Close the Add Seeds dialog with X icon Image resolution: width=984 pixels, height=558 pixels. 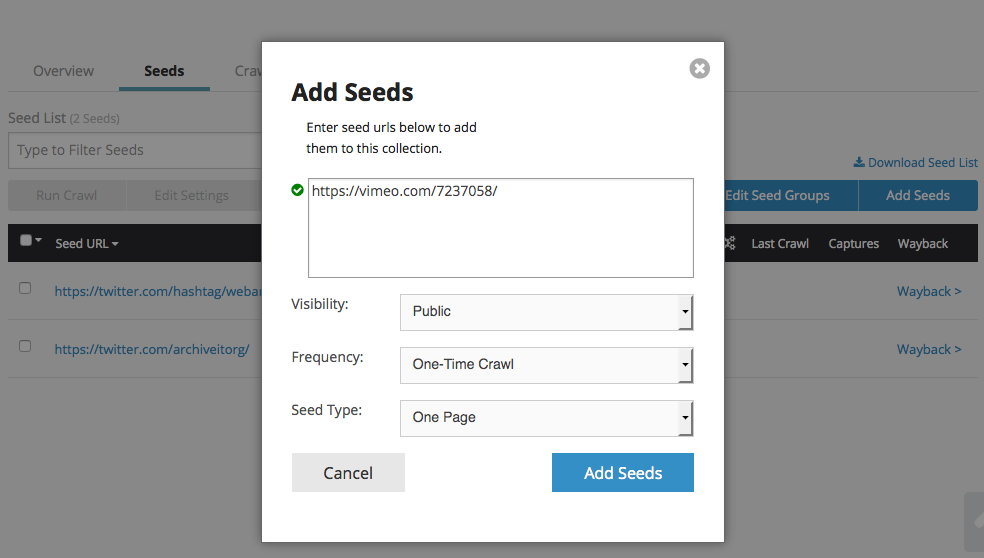pos(700,68)
